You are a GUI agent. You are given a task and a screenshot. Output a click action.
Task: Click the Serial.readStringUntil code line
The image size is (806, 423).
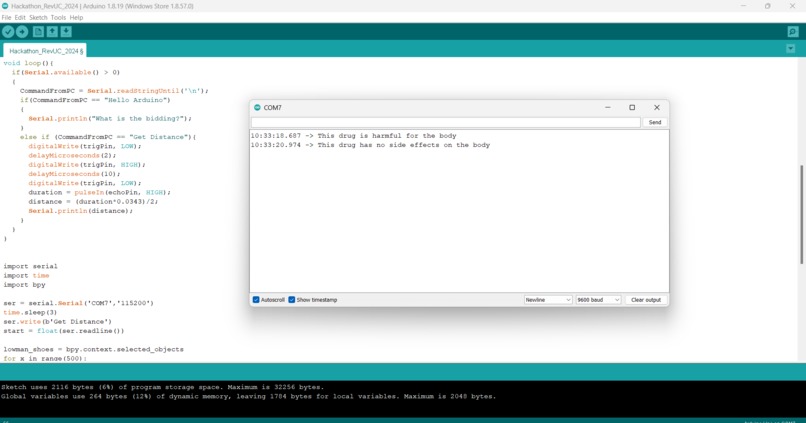click(x=114, y=90)
